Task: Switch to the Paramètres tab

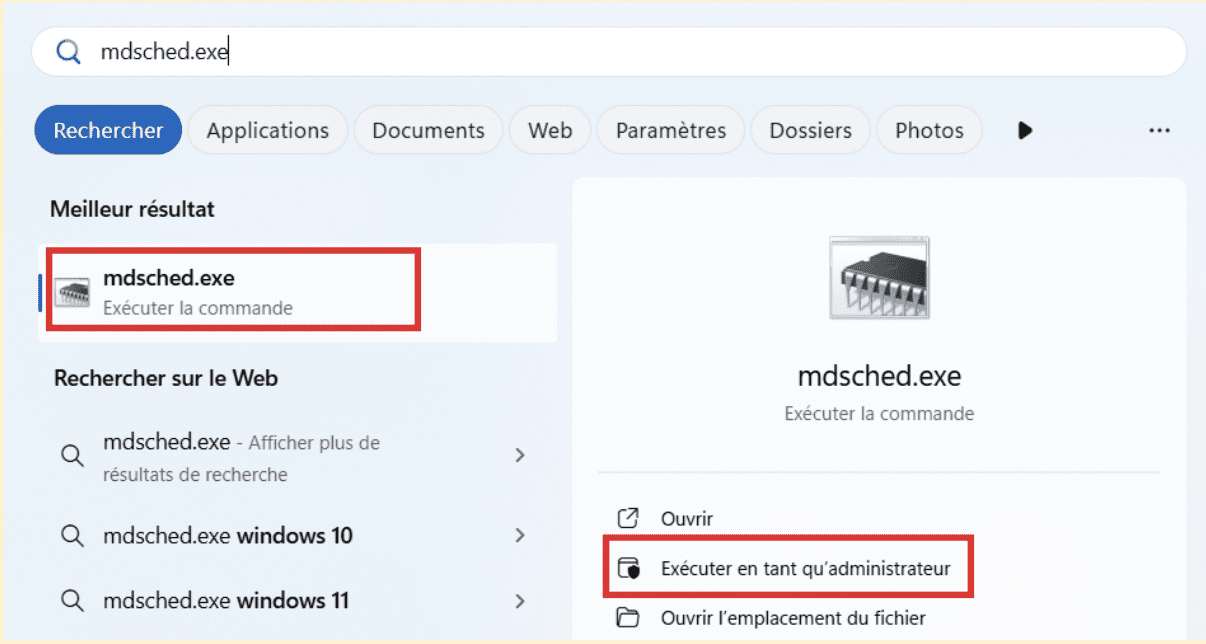Action: pos(670,130)
